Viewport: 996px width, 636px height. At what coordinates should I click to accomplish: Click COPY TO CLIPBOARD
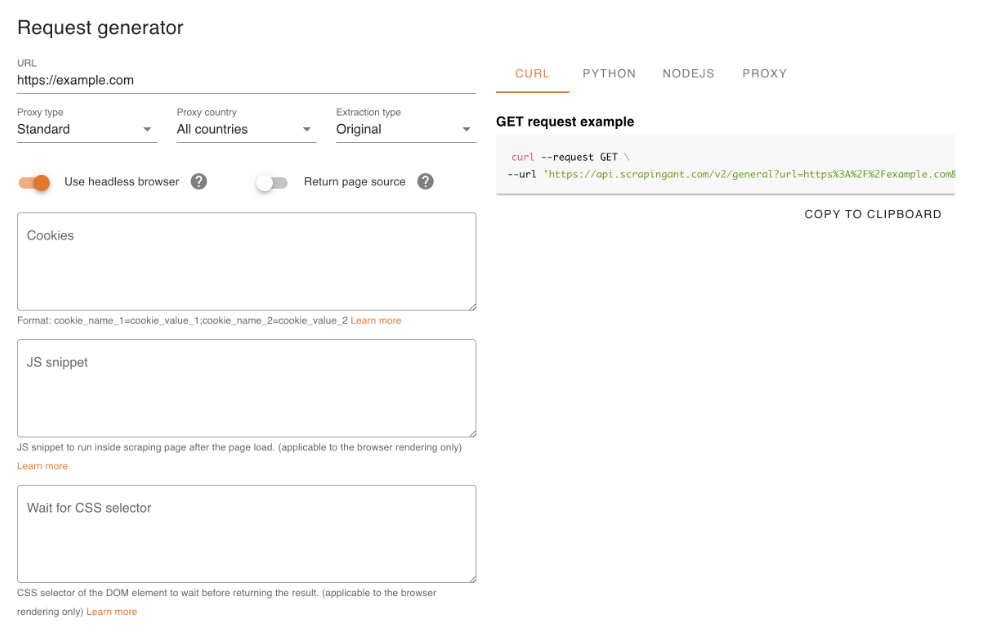872,214
